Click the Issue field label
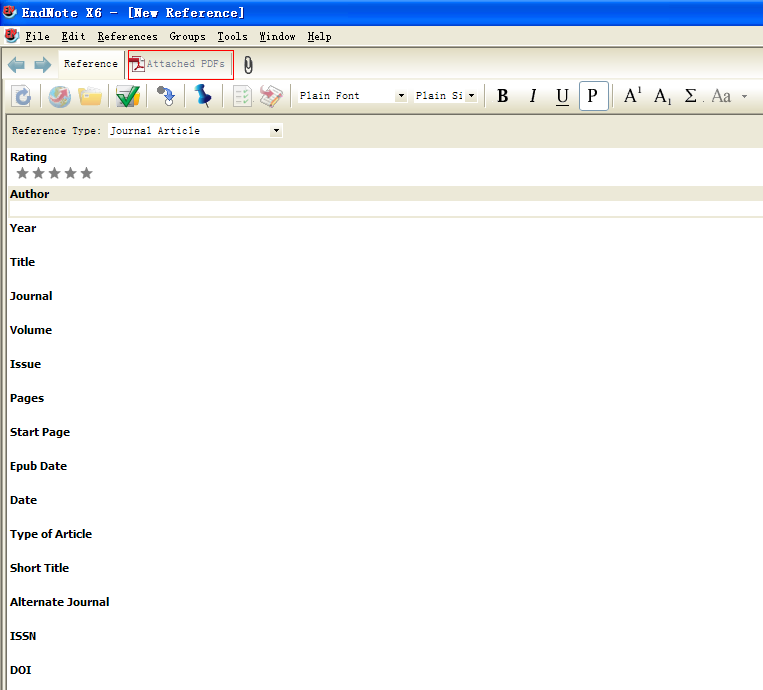The height and width of the screenshot is (690, 763). [x=25, y=364]
